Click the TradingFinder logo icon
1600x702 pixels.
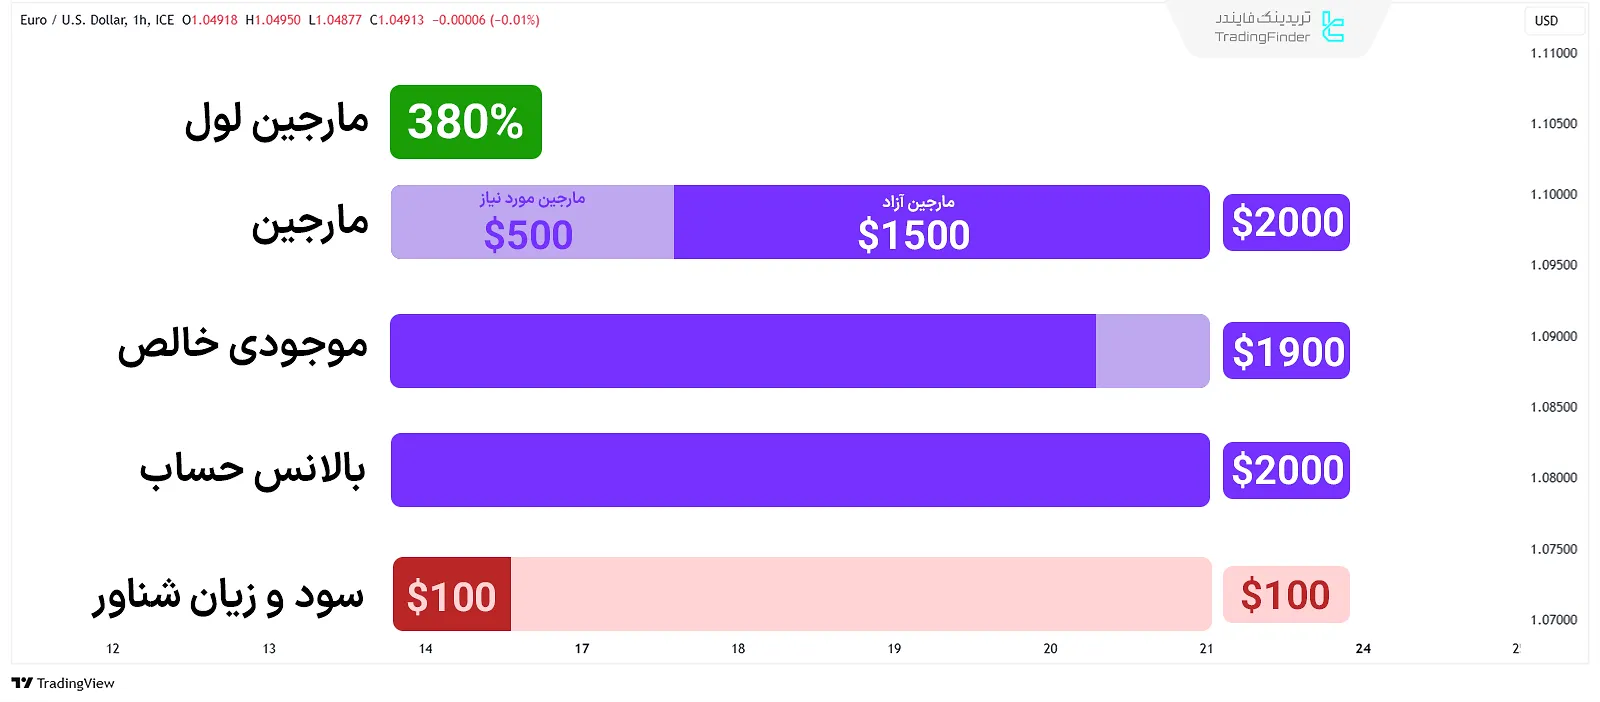(x=1332, y=27)
